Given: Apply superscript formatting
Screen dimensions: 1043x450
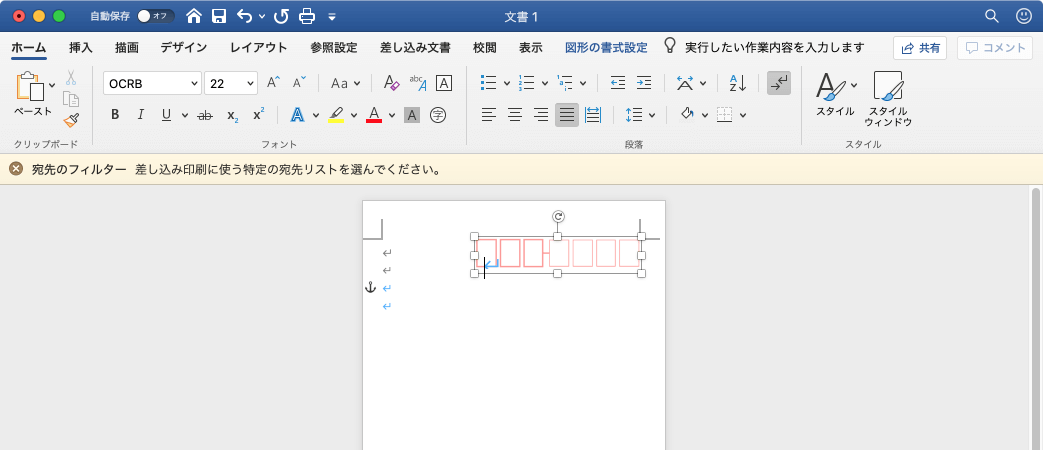Looking at the screenshot, I should (258, 115).
